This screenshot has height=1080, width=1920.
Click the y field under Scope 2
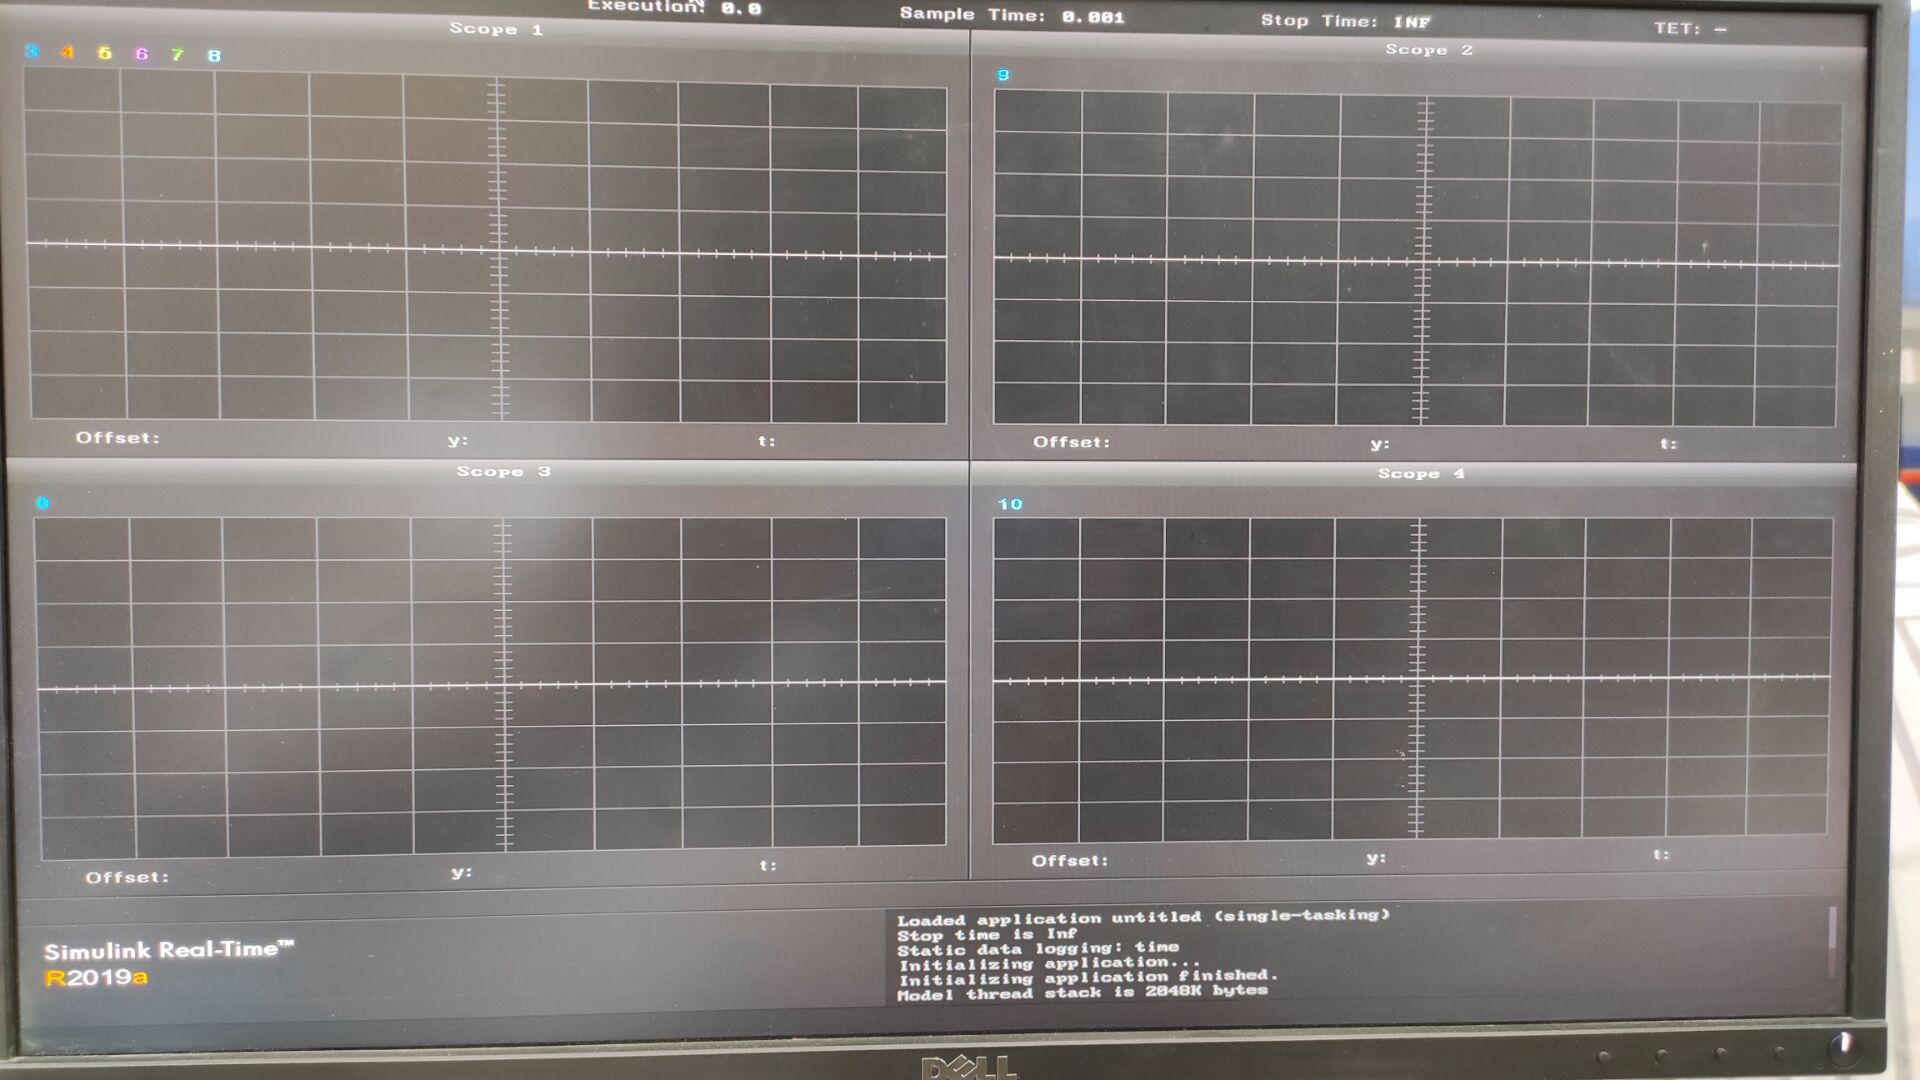point(1380,443)
